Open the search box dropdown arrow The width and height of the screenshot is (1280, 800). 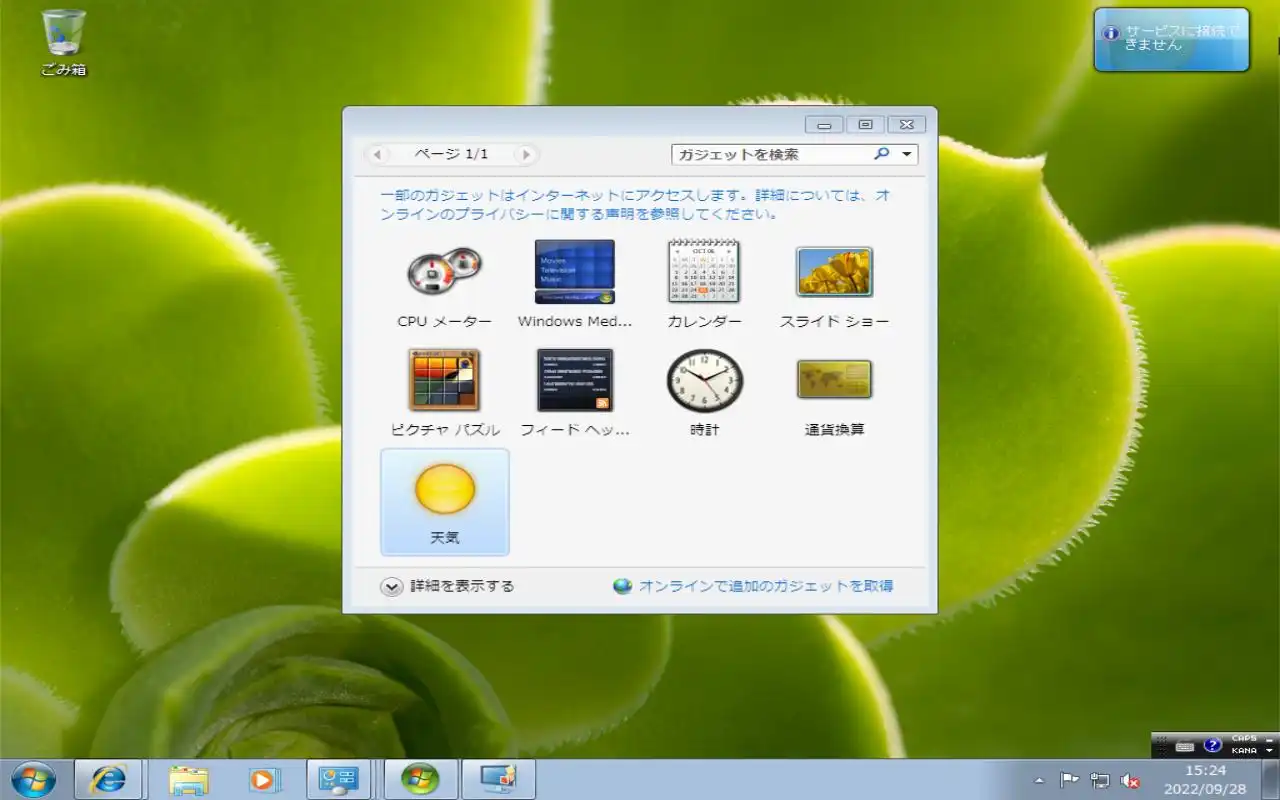click(x=907, y=154)
